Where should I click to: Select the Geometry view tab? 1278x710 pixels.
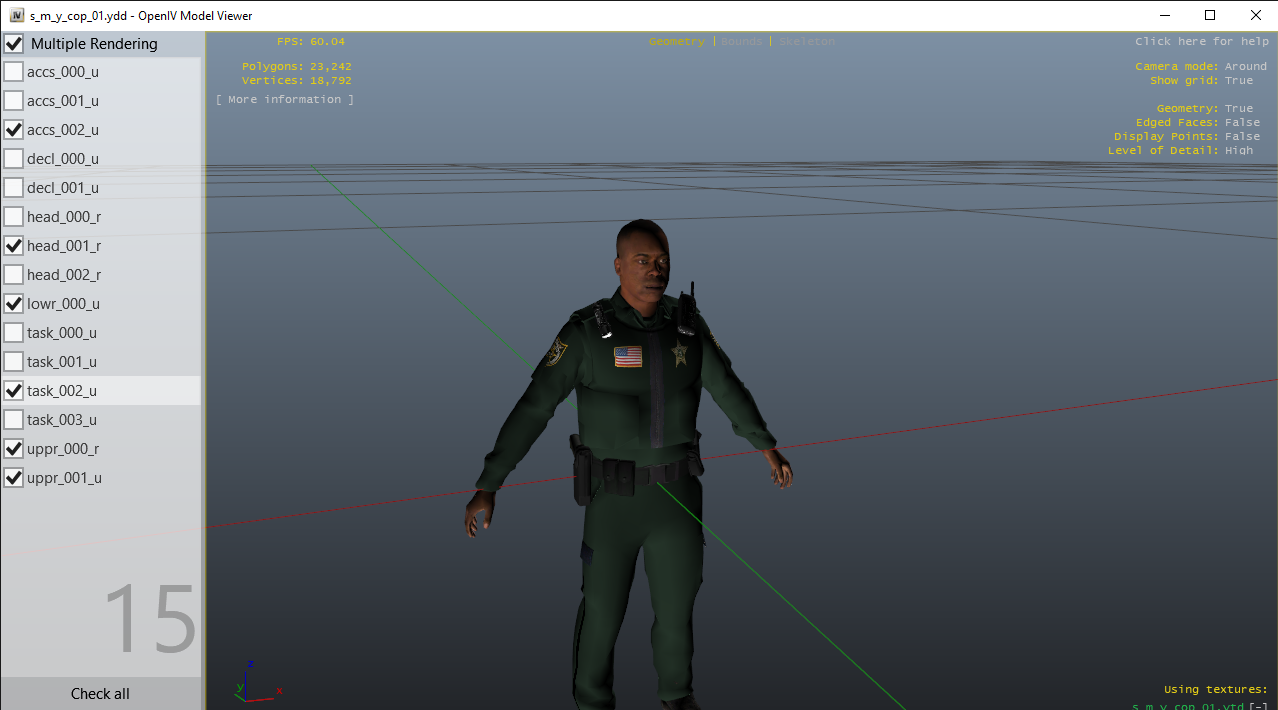[x=676, y=42]
